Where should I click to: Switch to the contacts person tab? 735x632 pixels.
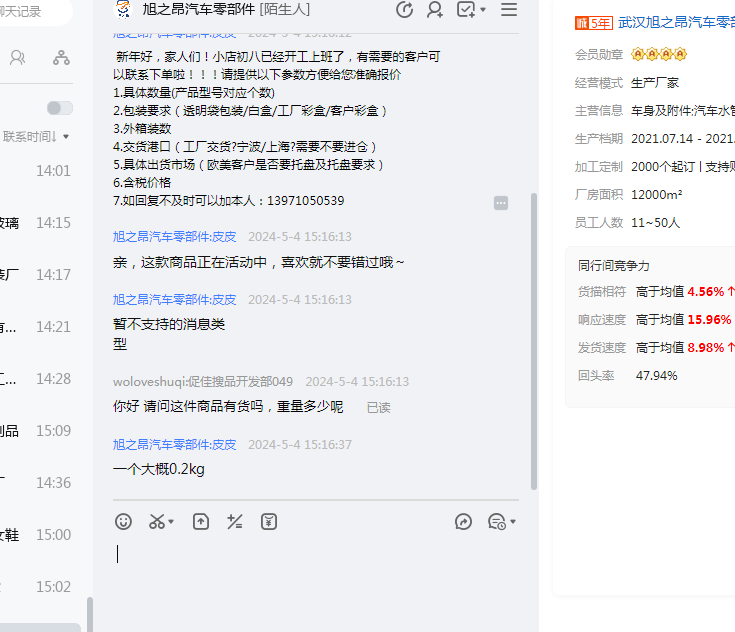[x=17, y=58]
